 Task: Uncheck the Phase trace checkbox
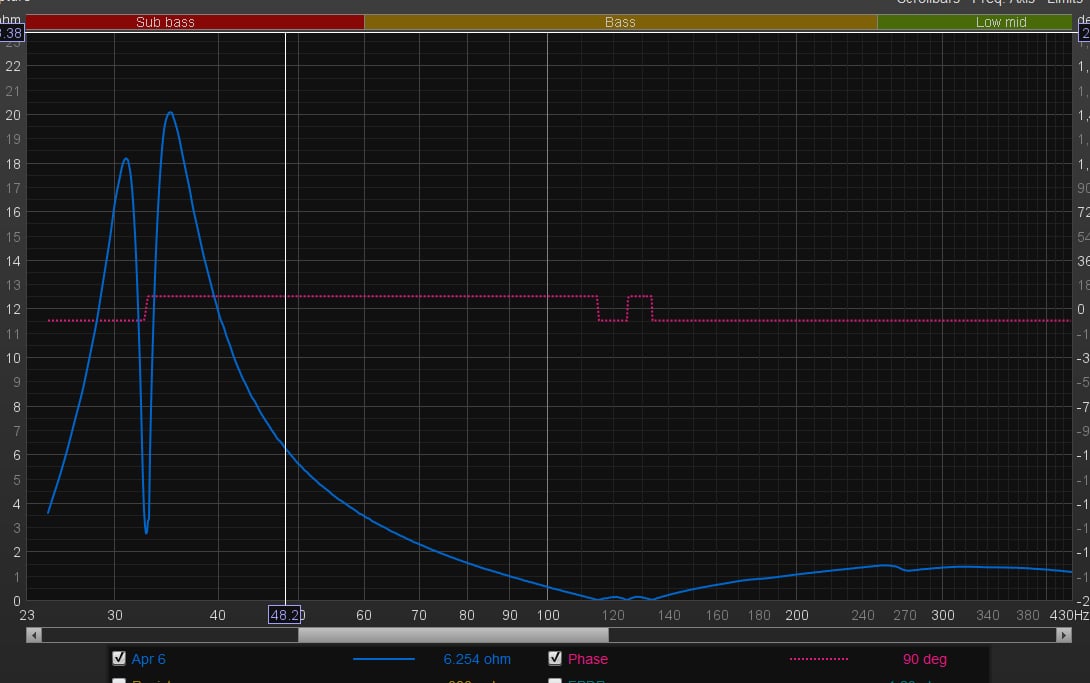[x=555, y=658]
